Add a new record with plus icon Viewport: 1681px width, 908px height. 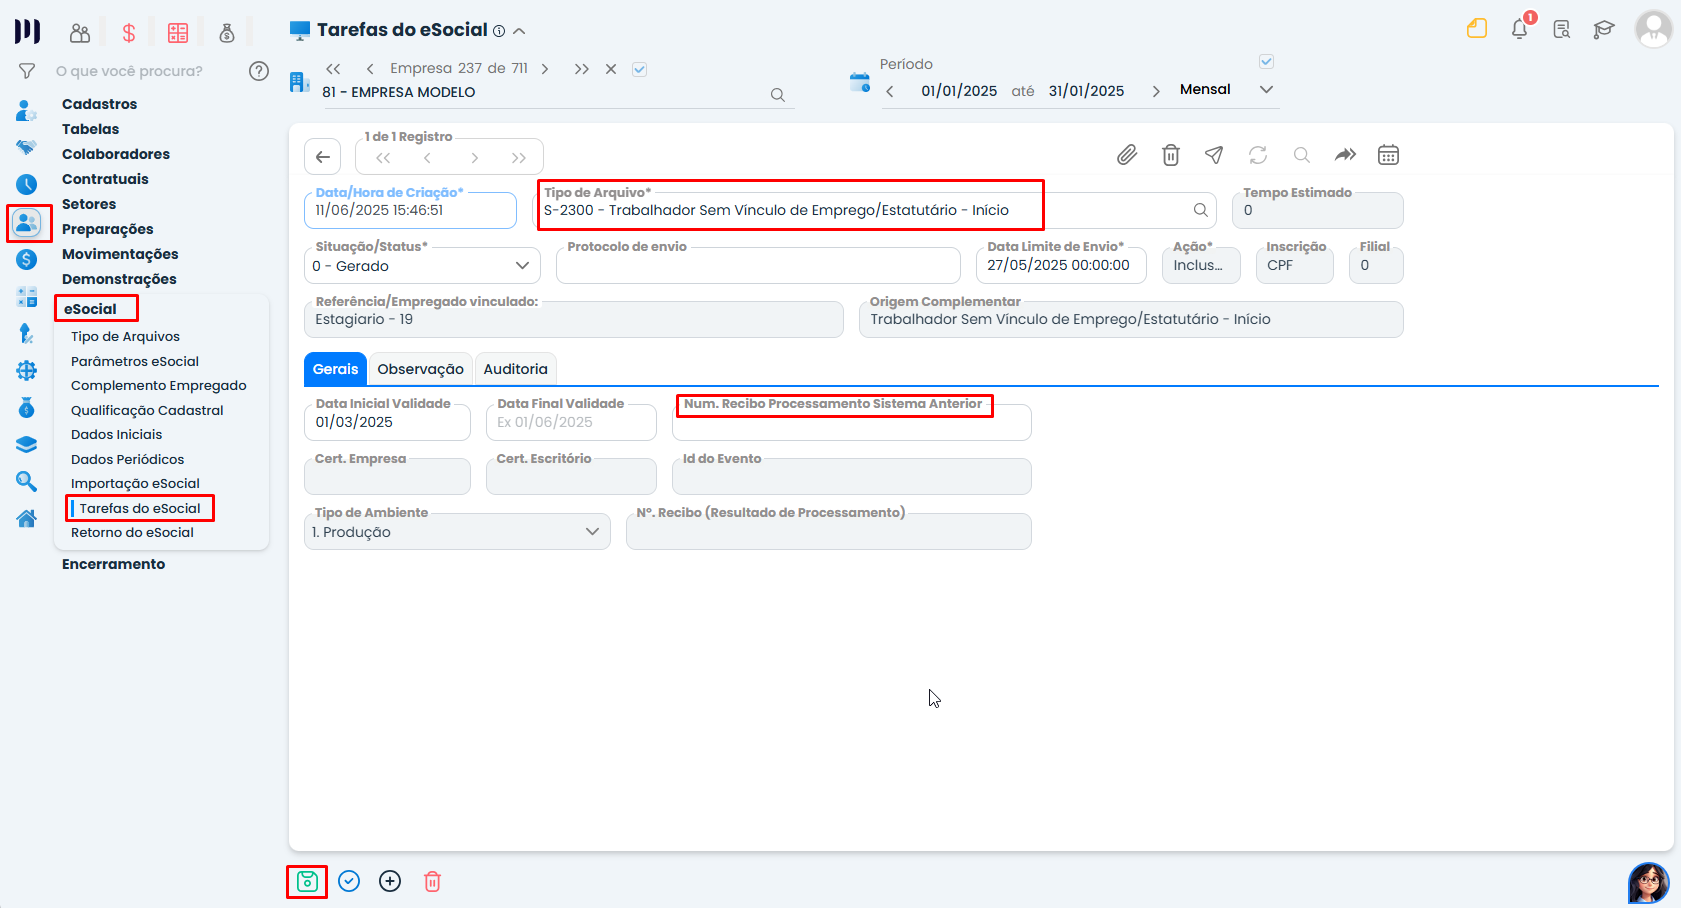tap(390, 881)
